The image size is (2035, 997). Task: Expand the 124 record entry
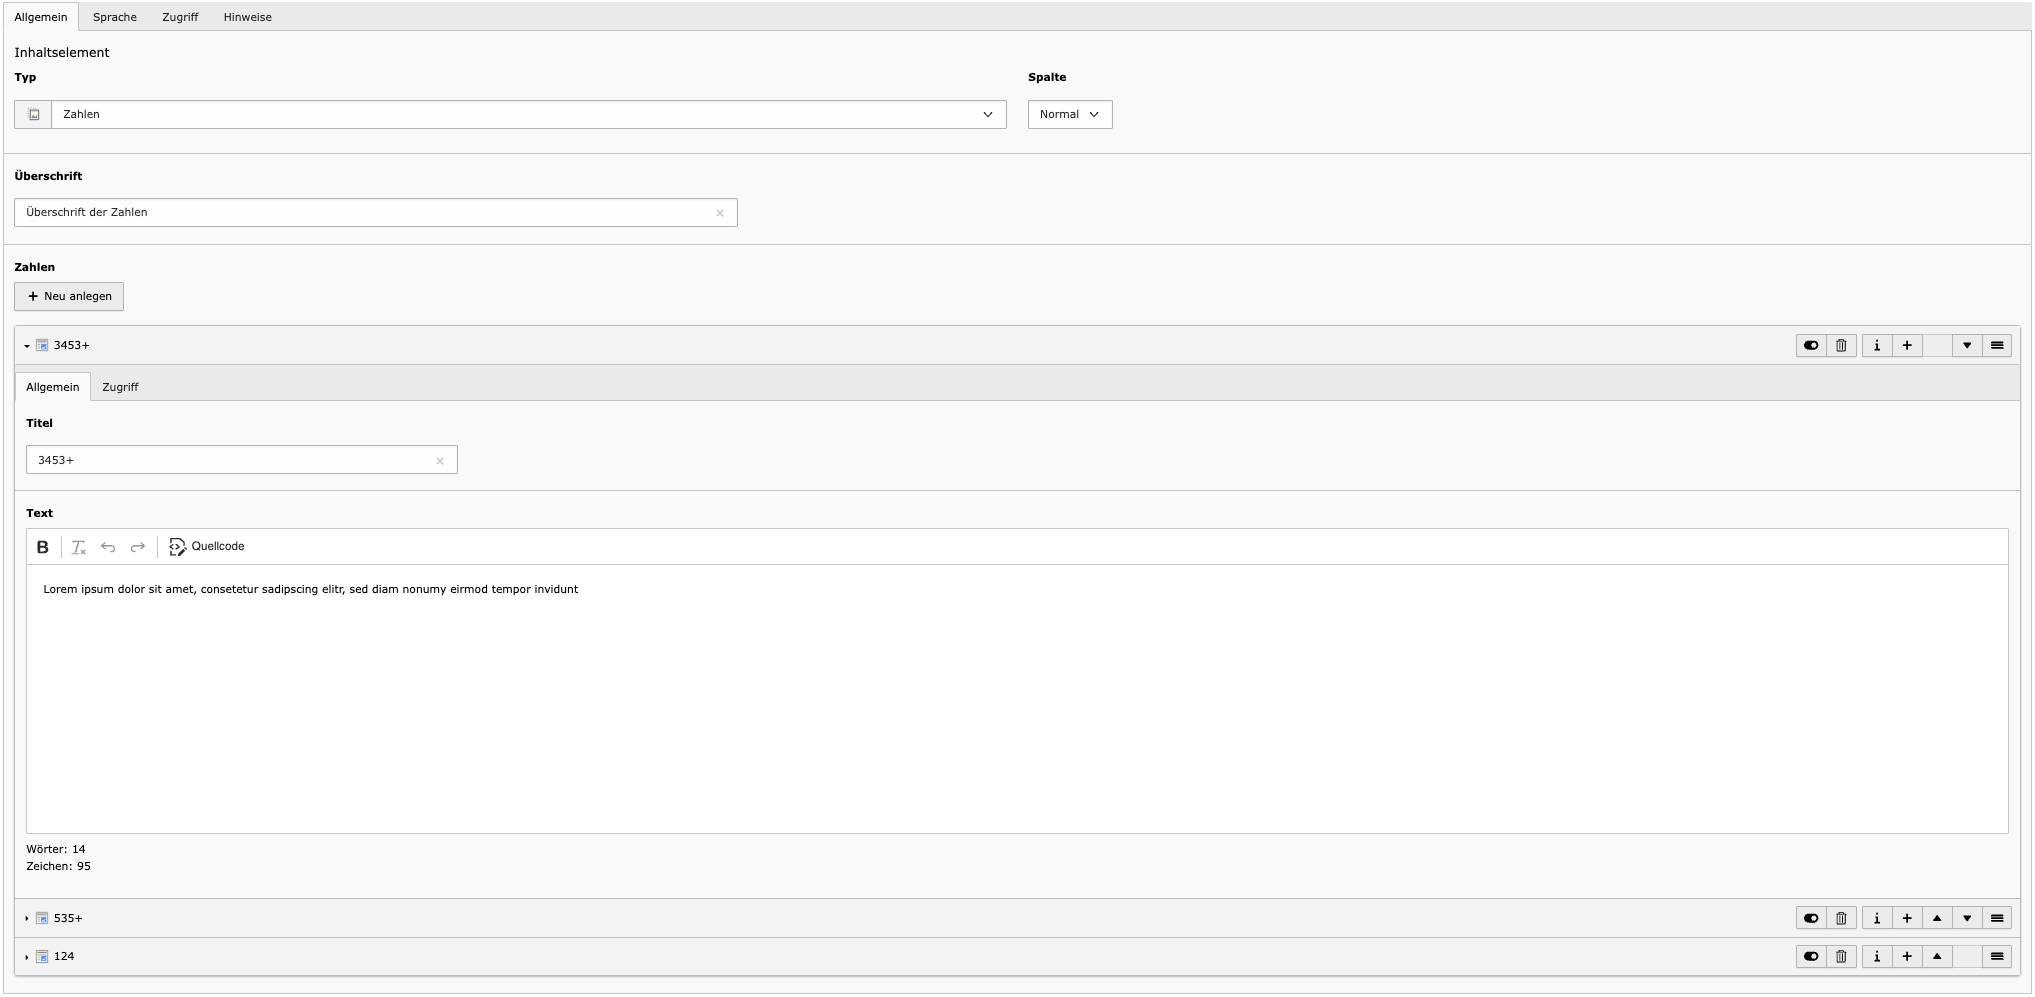tap(63, 957)
